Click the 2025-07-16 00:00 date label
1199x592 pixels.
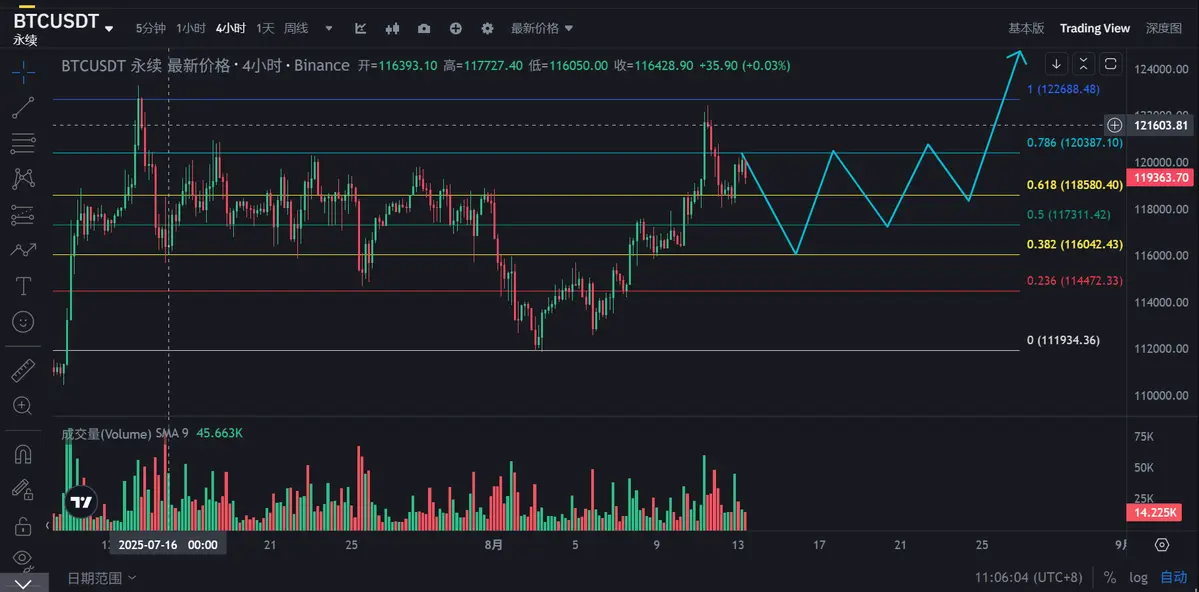click(168, 545)
